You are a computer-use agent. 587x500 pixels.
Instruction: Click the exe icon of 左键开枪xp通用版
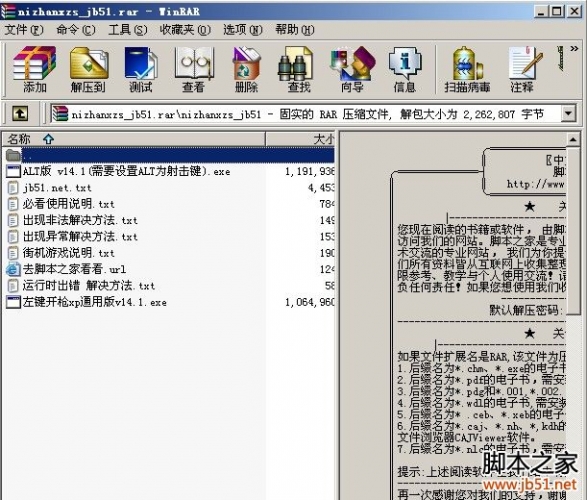point(13,302)
